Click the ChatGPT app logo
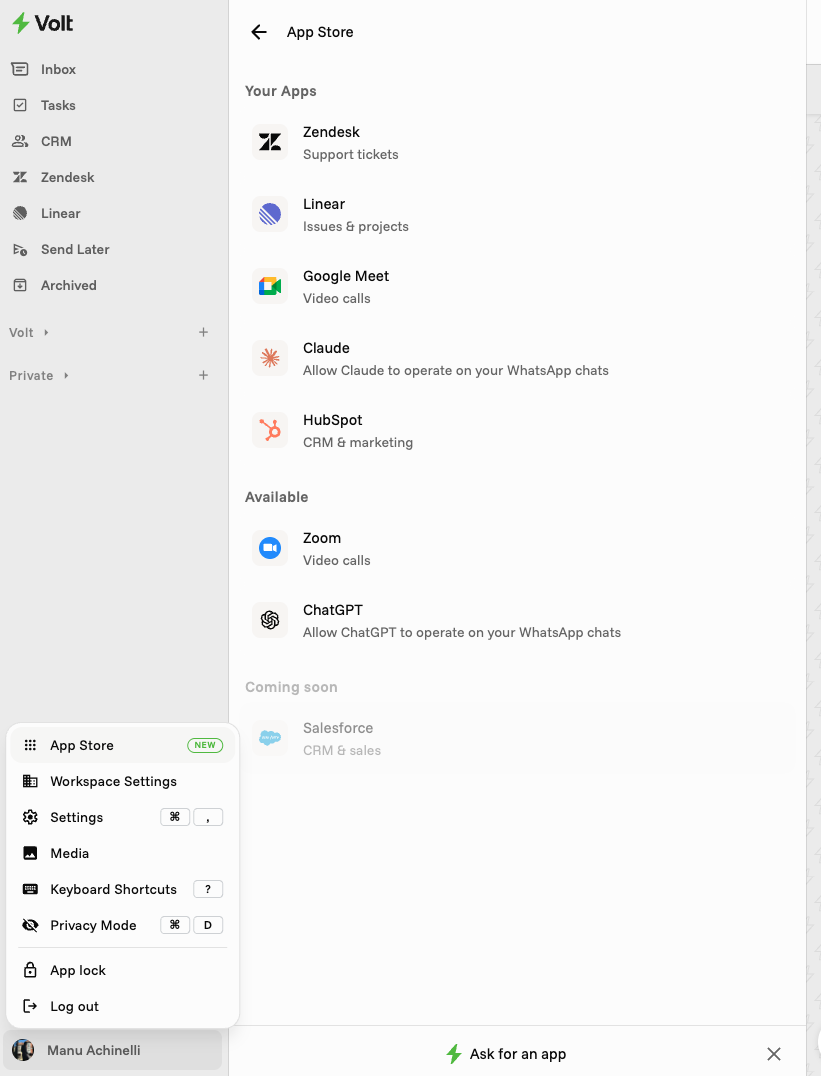 point(270,620)
